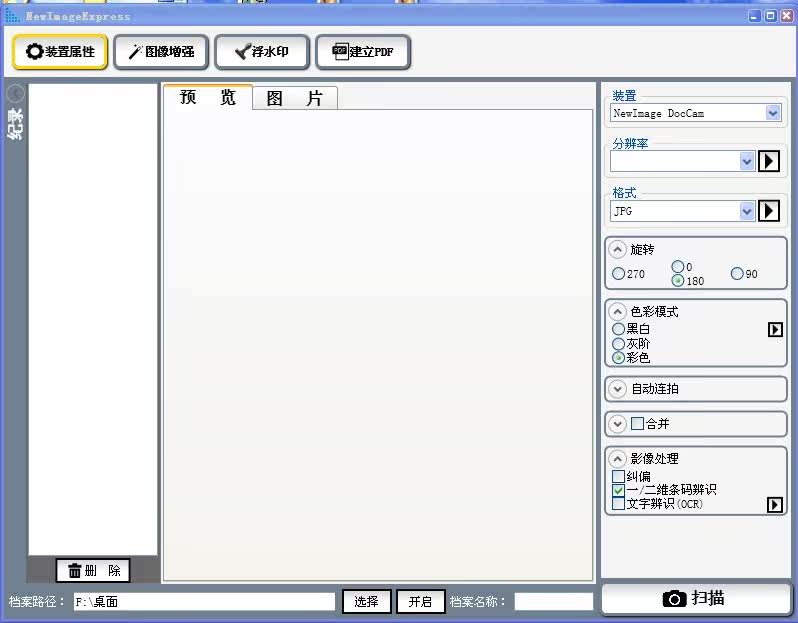Collapse the 纪录 record sidebar arrow
Viewport: 798px width, 623px height.
point(16,93)
